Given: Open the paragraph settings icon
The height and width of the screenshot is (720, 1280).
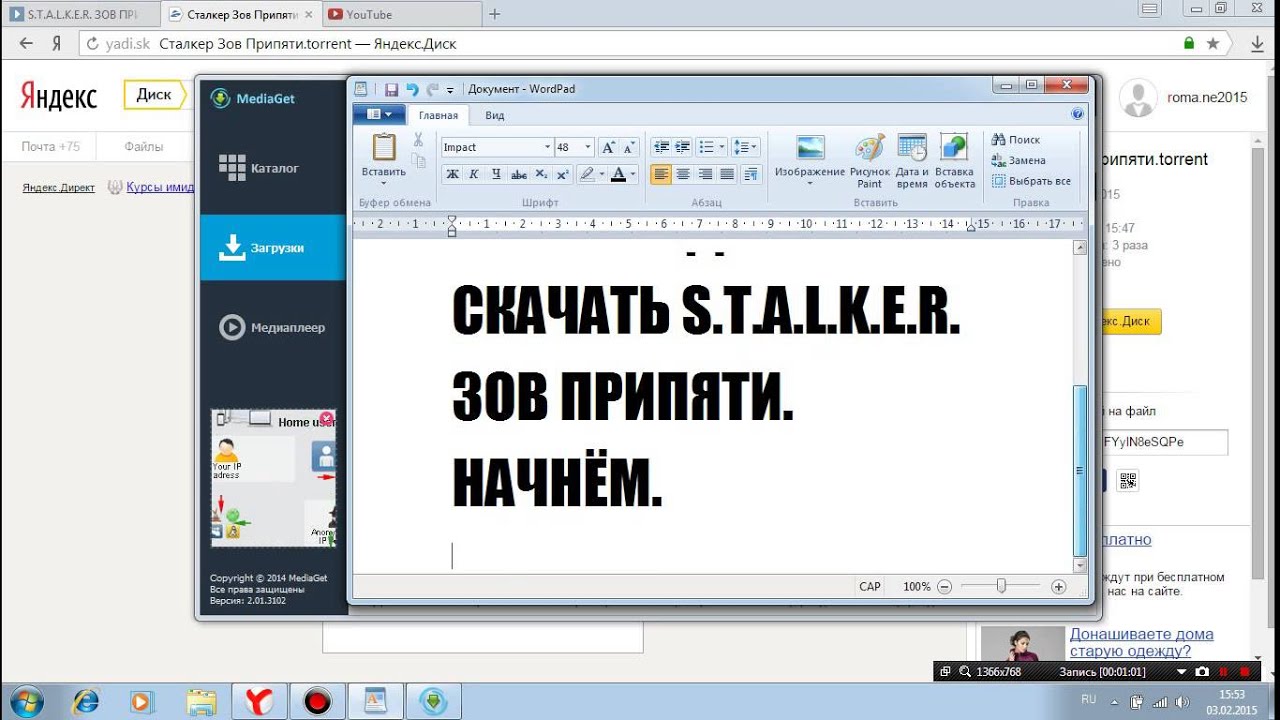Looking at the screenshot, I should pyautogui.click(x=750, y=174).
